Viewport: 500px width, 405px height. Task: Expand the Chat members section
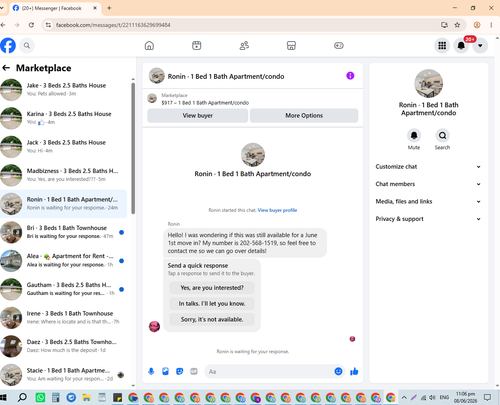coord(428,184)
